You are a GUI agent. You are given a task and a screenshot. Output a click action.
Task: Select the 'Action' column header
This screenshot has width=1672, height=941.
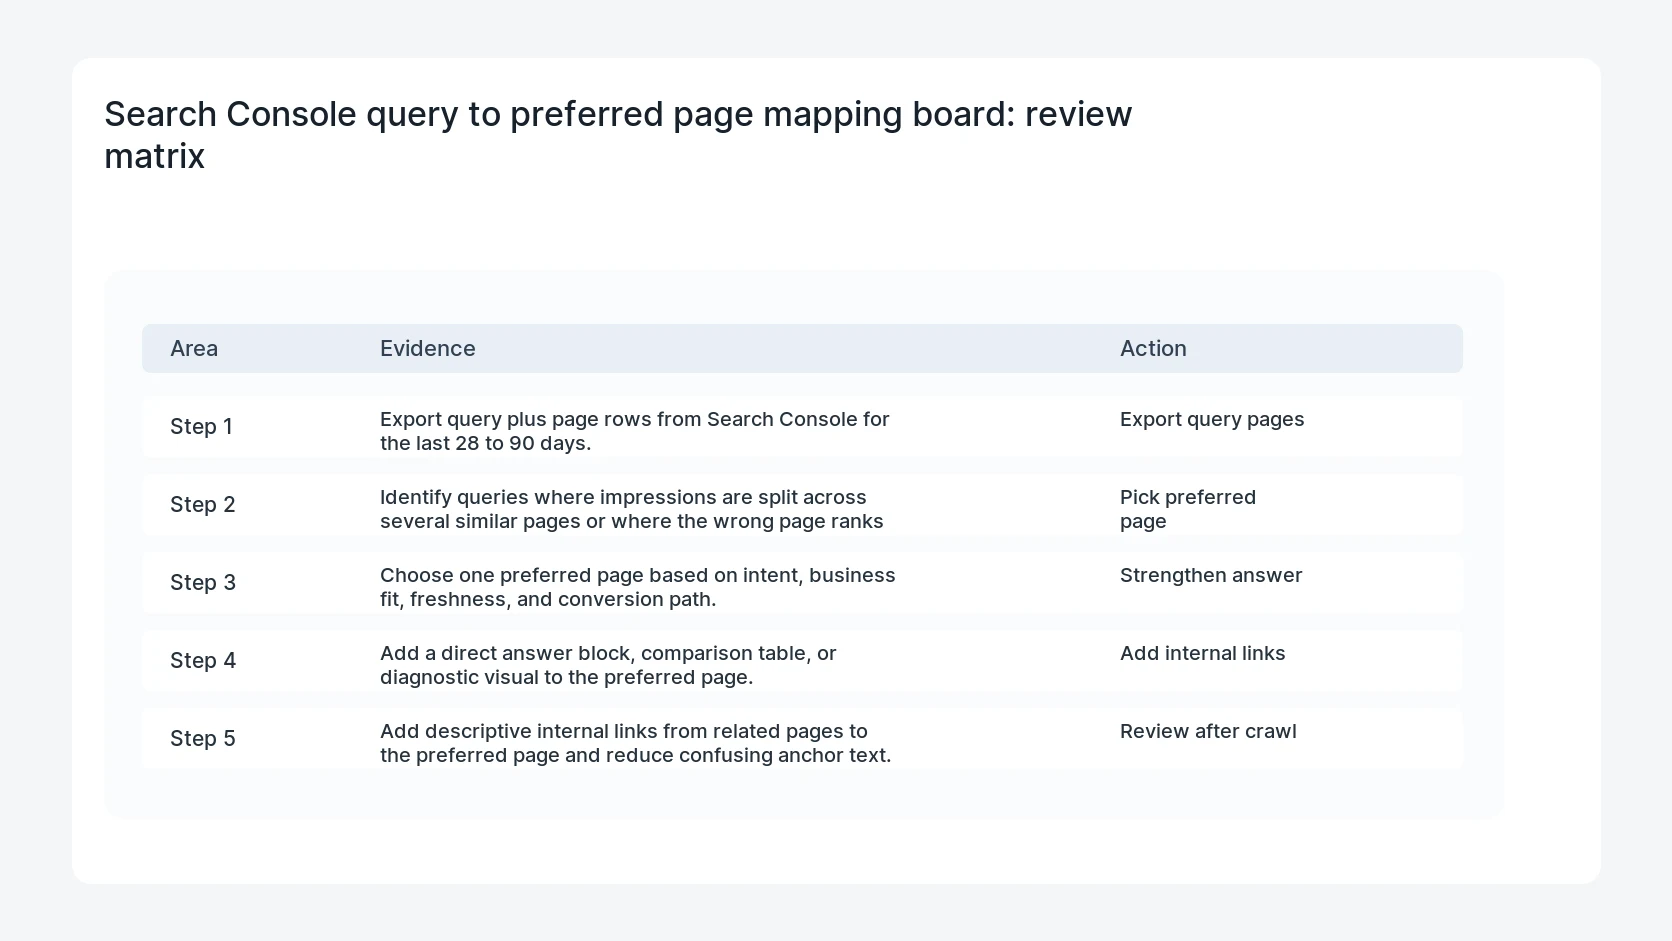click(x=1153, y=348)
